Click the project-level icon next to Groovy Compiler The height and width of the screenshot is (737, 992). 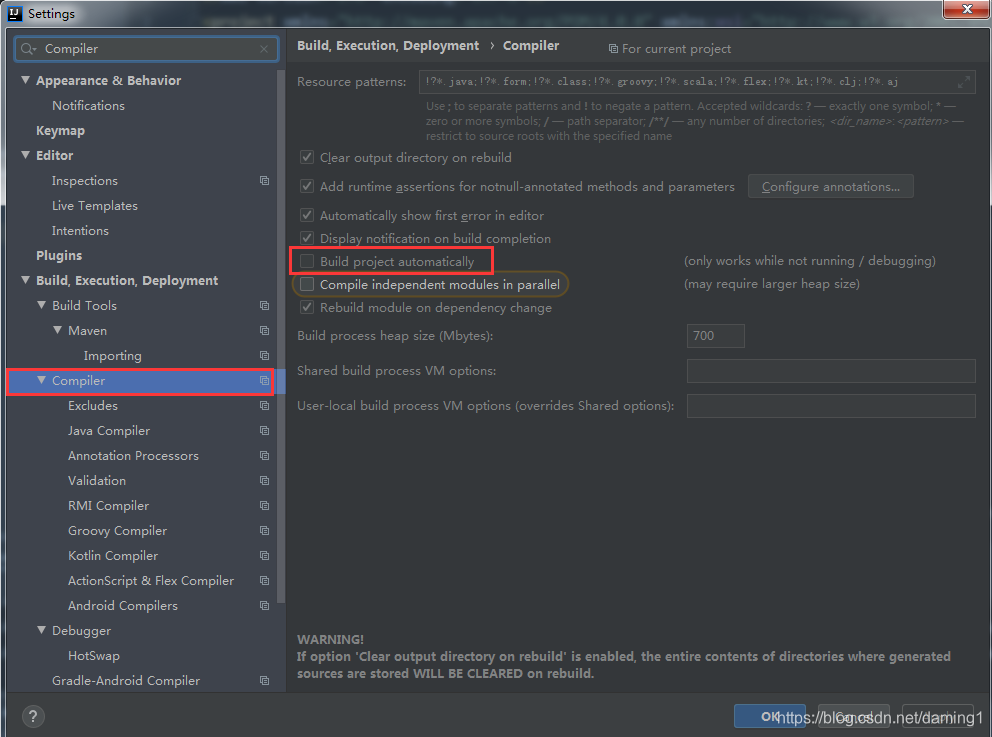pos(264,531)
